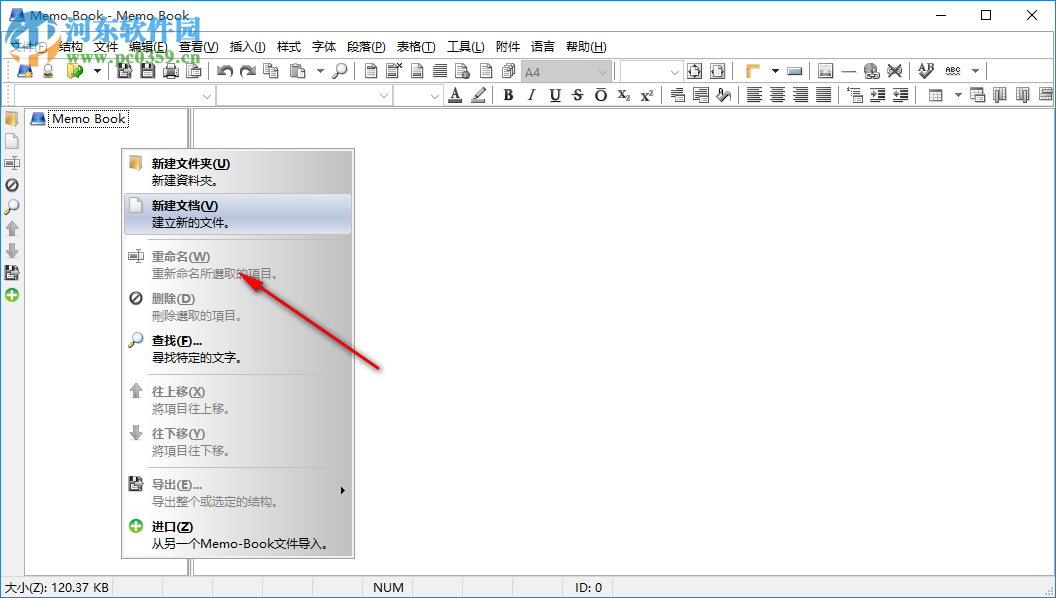Click the ruler icon in the toolbar
This screenshot has height=598, width=1056.
[x=753, y=71]
